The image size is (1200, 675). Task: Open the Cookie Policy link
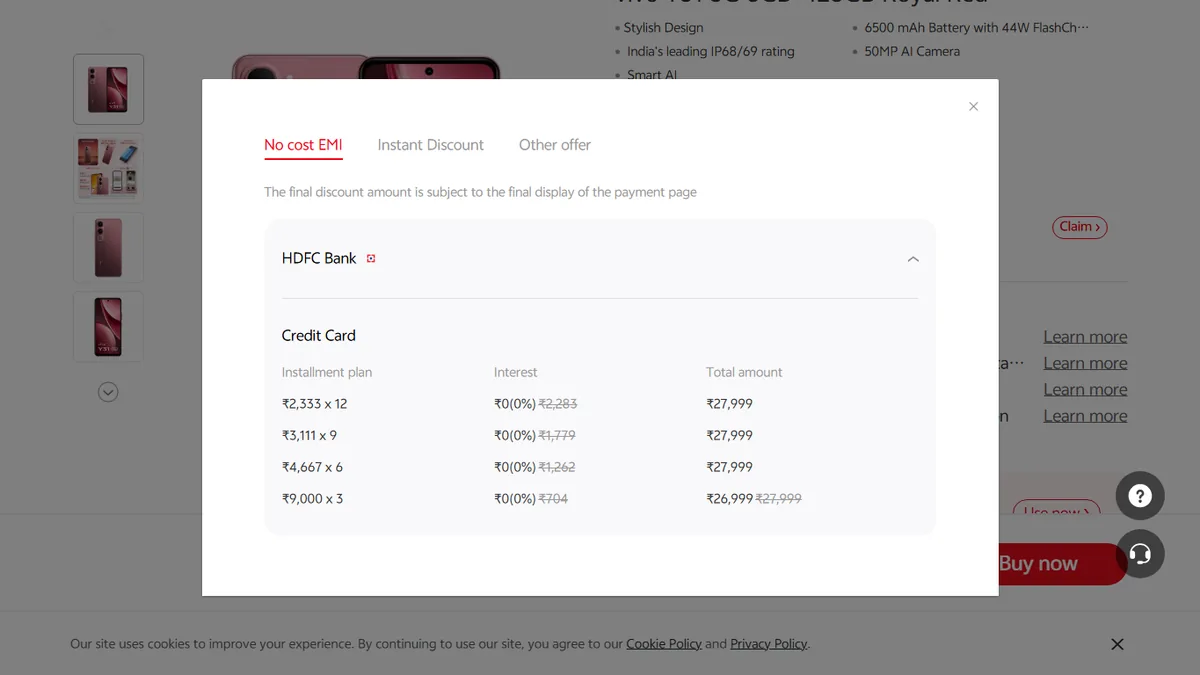[x=664, y=644]
